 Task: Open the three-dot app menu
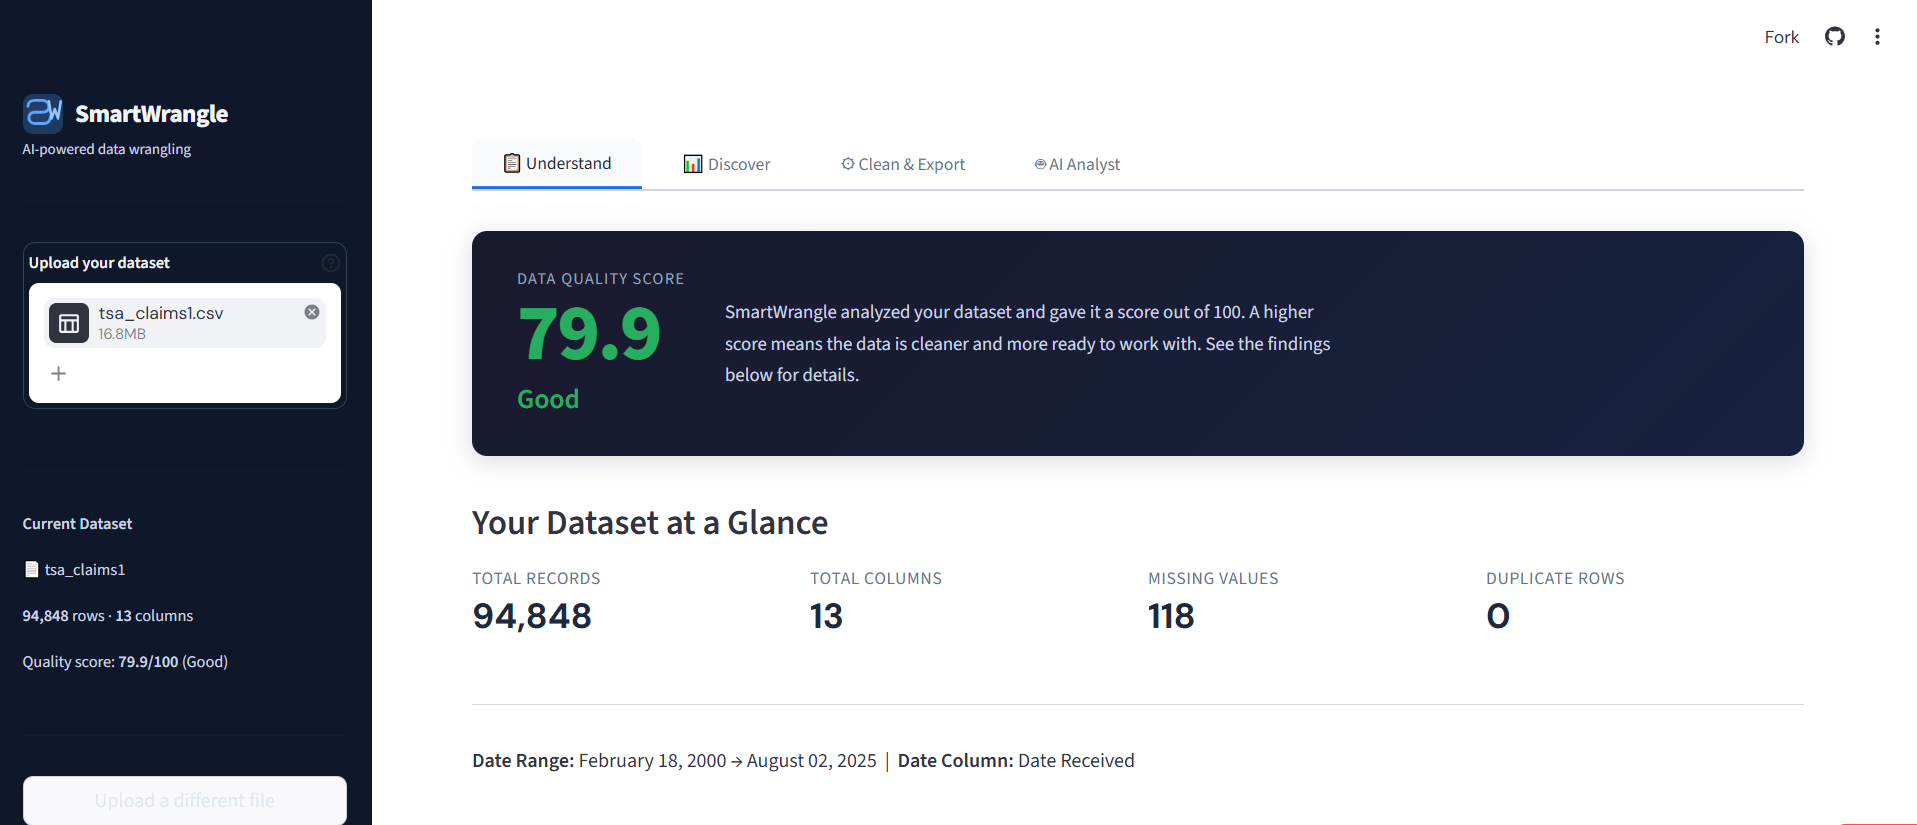[x=1877, y=37]
